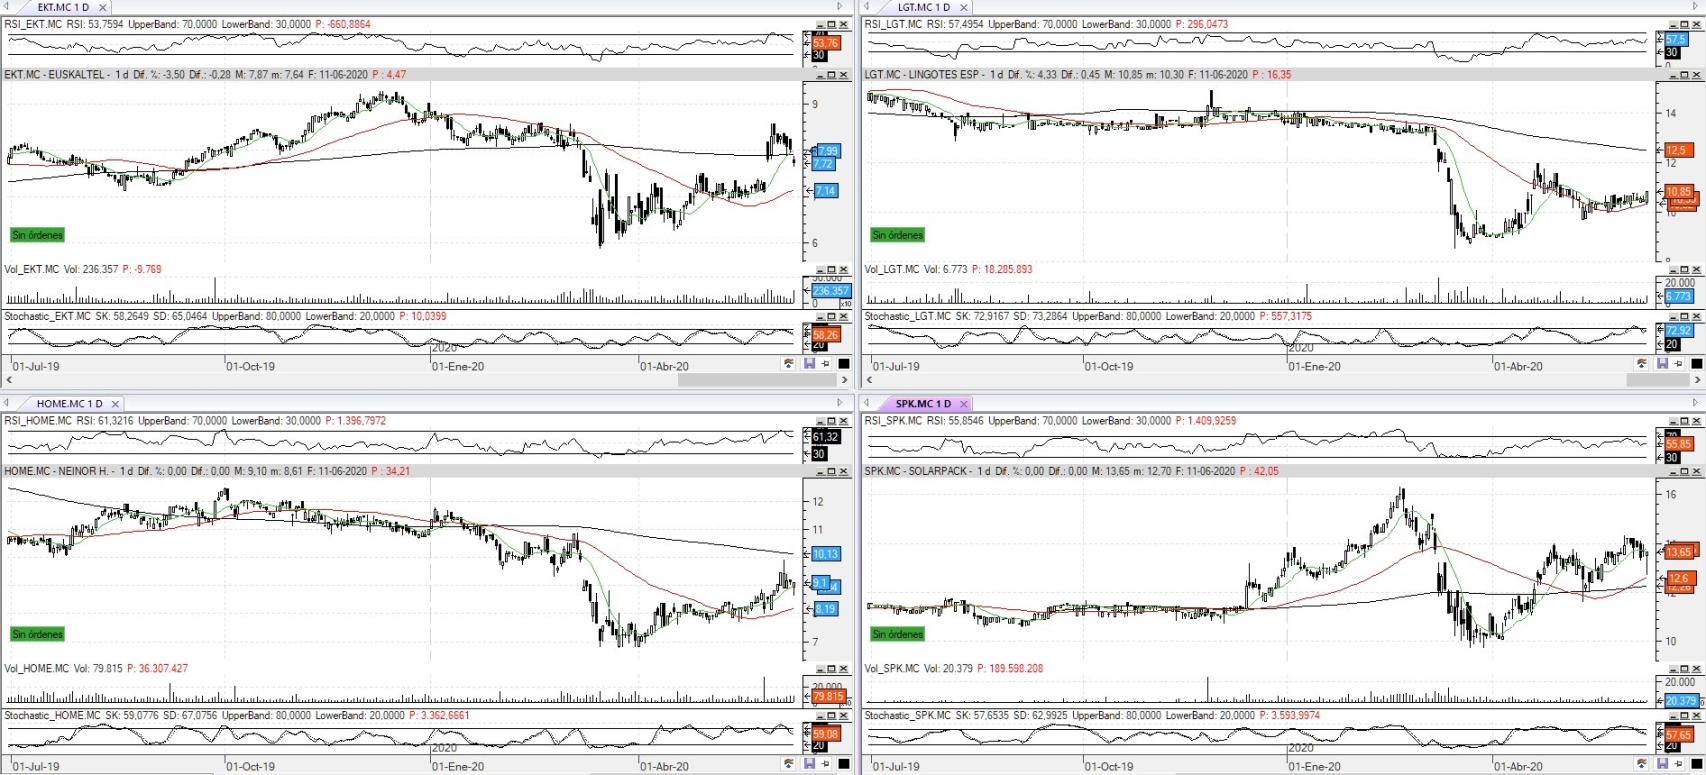The image size is (1706, 775).
Task: Click the save icon below the SPK chart
Action: [1662, 764]
